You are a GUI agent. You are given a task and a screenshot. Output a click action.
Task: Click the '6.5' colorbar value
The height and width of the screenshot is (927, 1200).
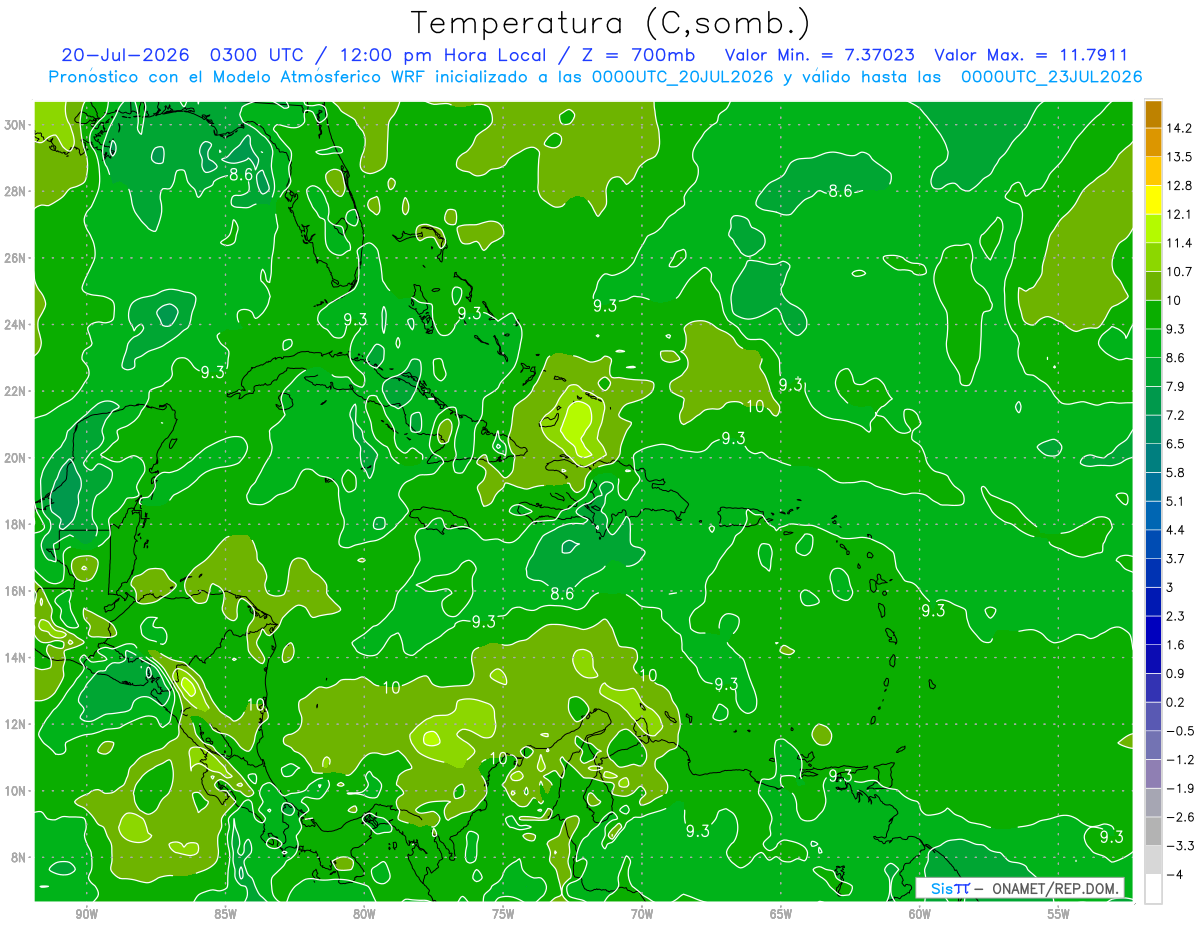1175,444
